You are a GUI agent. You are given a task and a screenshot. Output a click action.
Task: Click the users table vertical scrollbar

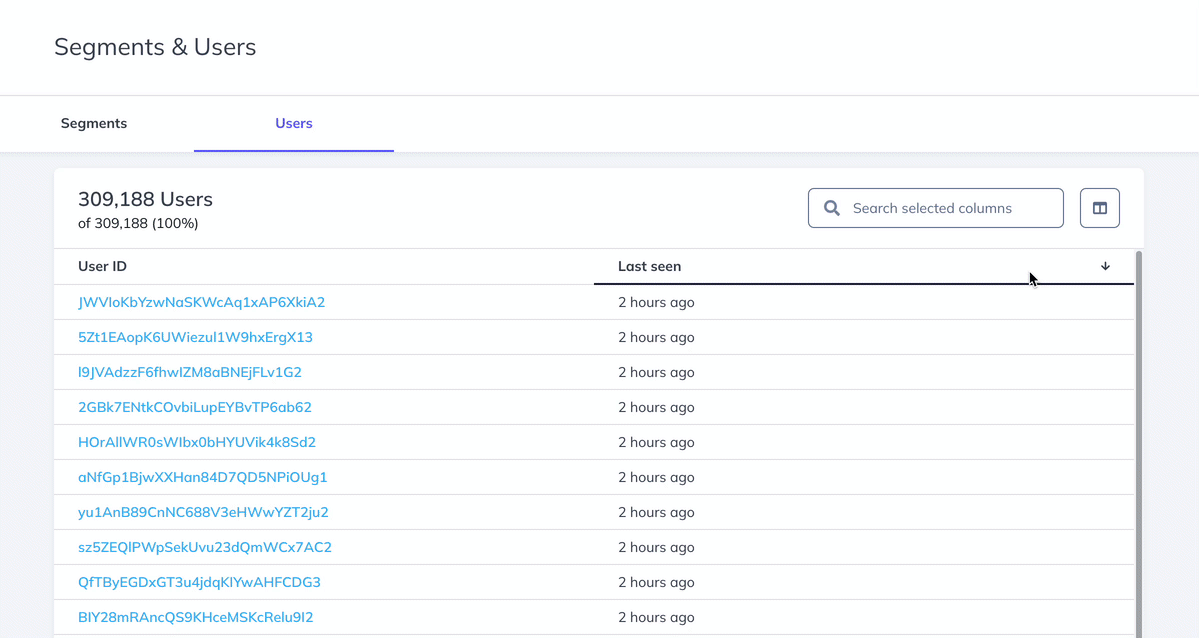coord(1139,444)
